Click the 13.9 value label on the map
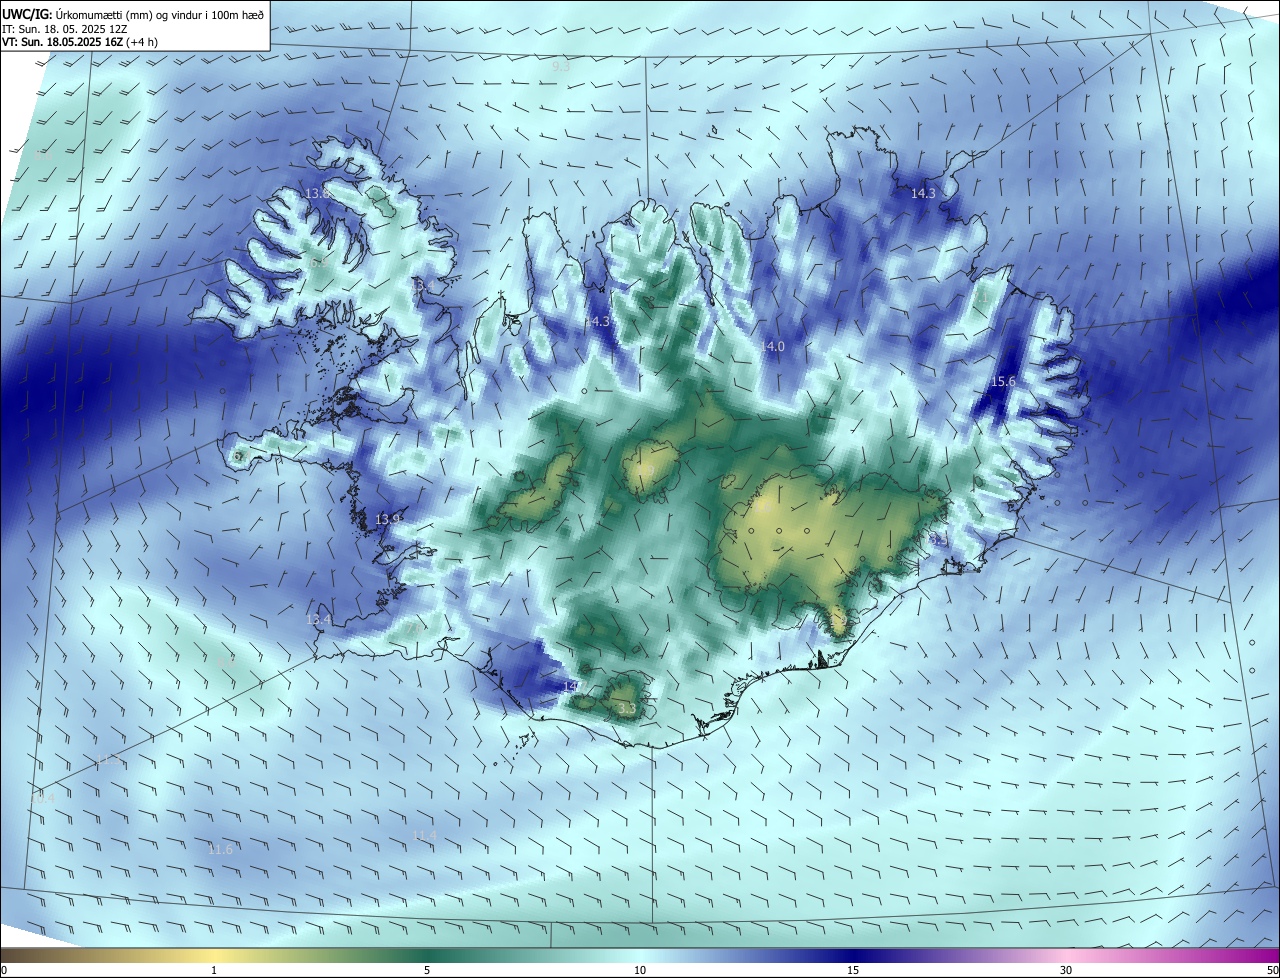 pyautogui.click(x=388, y=519)
